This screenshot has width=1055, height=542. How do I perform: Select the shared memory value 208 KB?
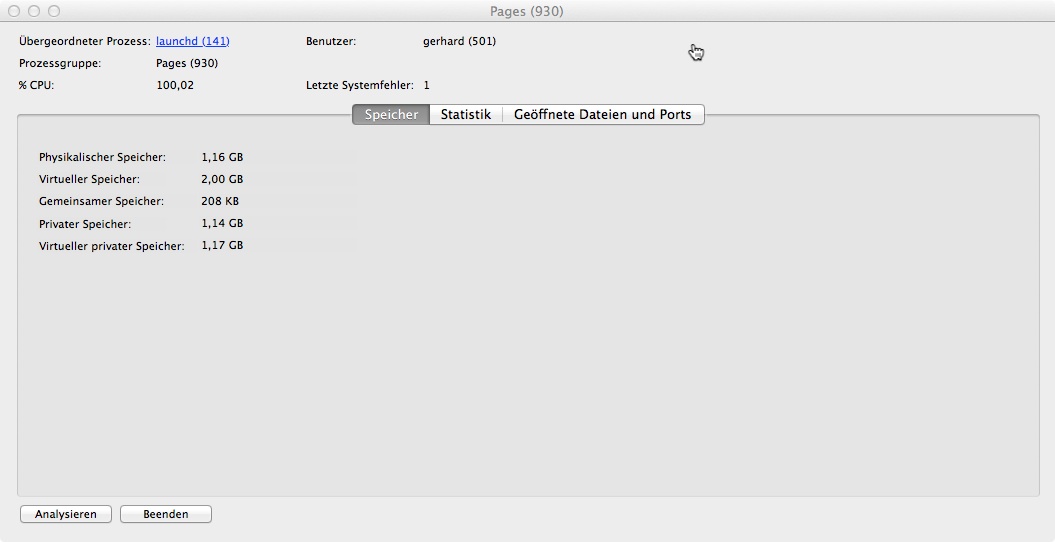(220, 201)
